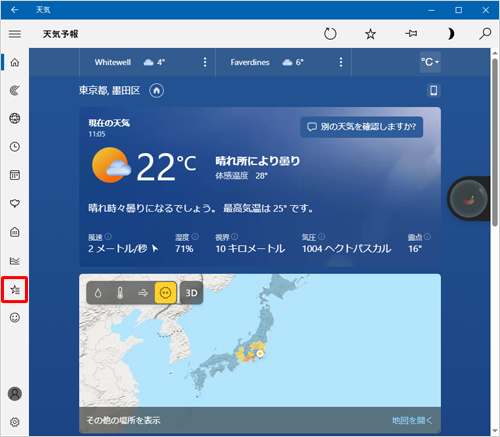Toggle dark mode with the moon icon
The image size is (500, 437).
(451, 34)
